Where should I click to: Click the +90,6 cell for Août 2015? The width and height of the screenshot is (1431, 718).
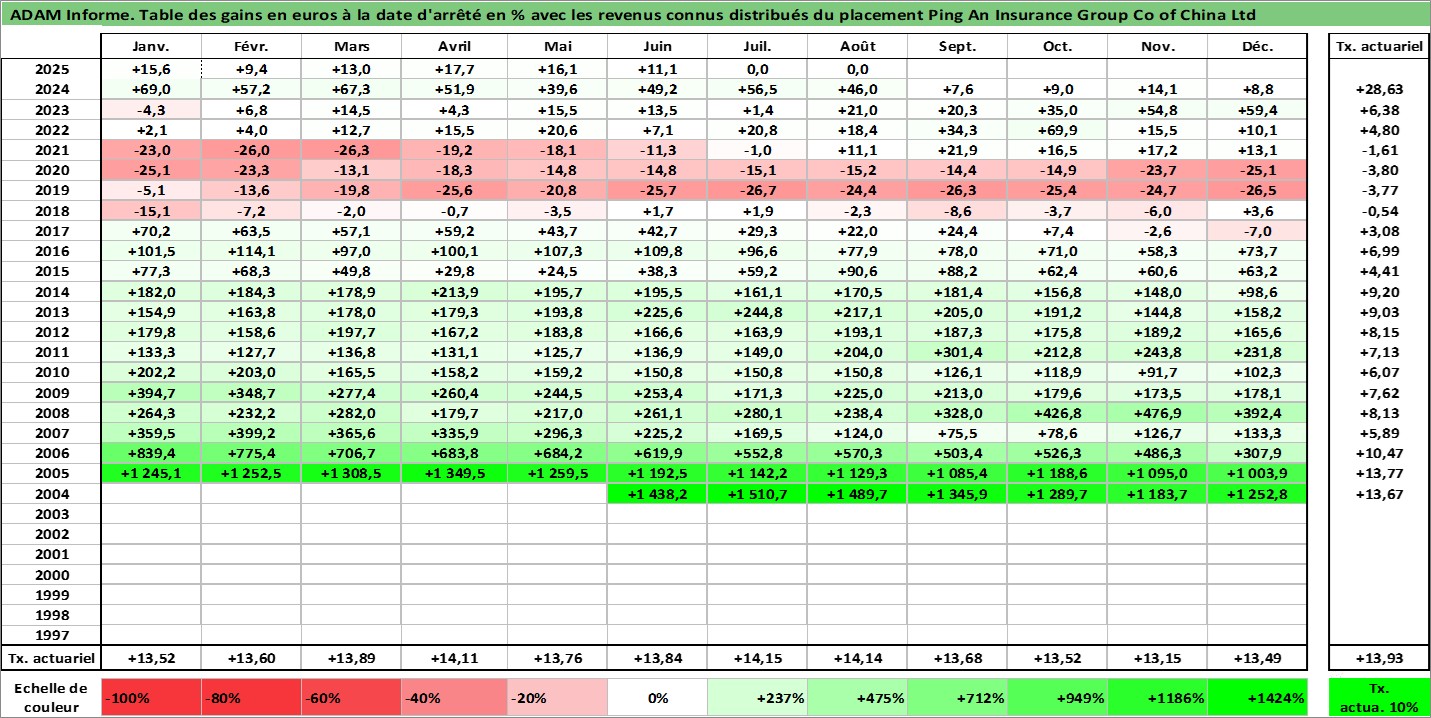pyautogui.click(x=857, y=271)
